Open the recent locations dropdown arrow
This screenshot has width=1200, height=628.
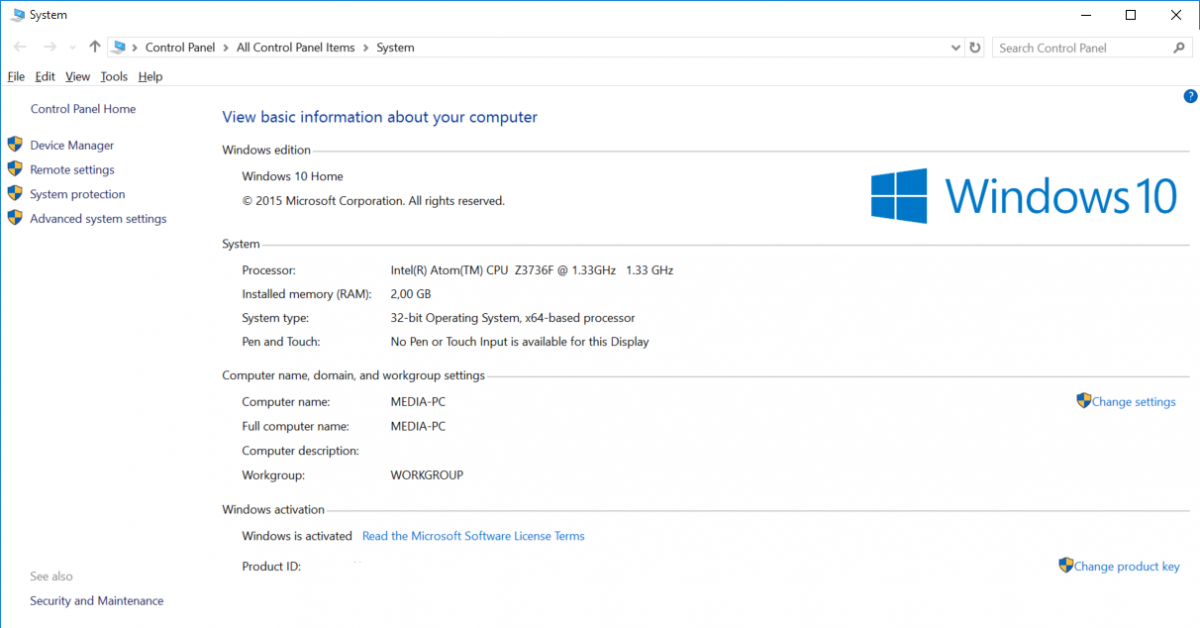pyautogui.click(x=72, y=48)
